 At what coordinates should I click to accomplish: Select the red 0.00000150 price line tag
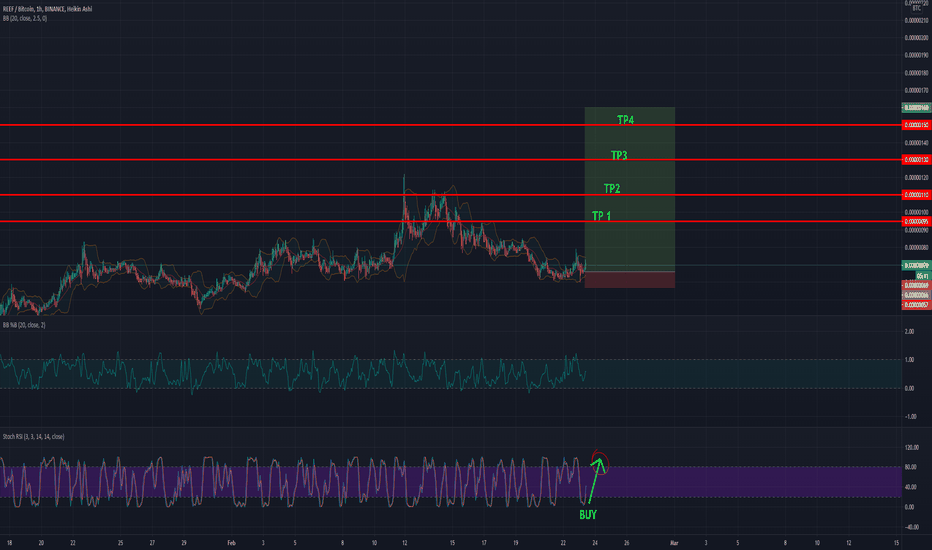tap(916, 125)
